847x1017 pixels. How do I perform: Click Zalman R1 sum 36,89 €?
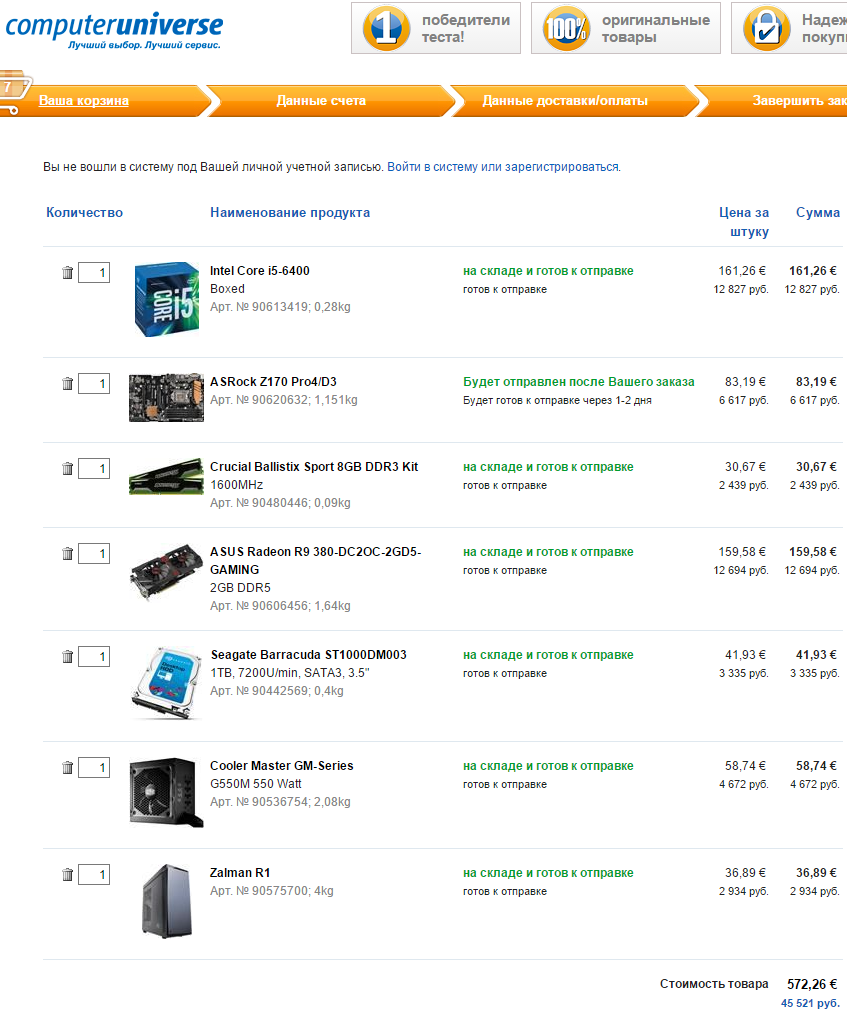816,872
